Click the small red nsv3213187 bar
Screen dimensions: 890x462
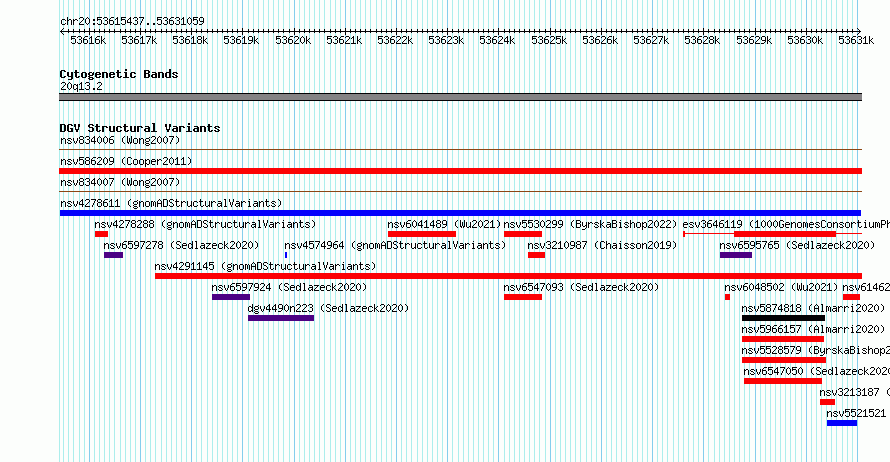(x=827, y=402)
